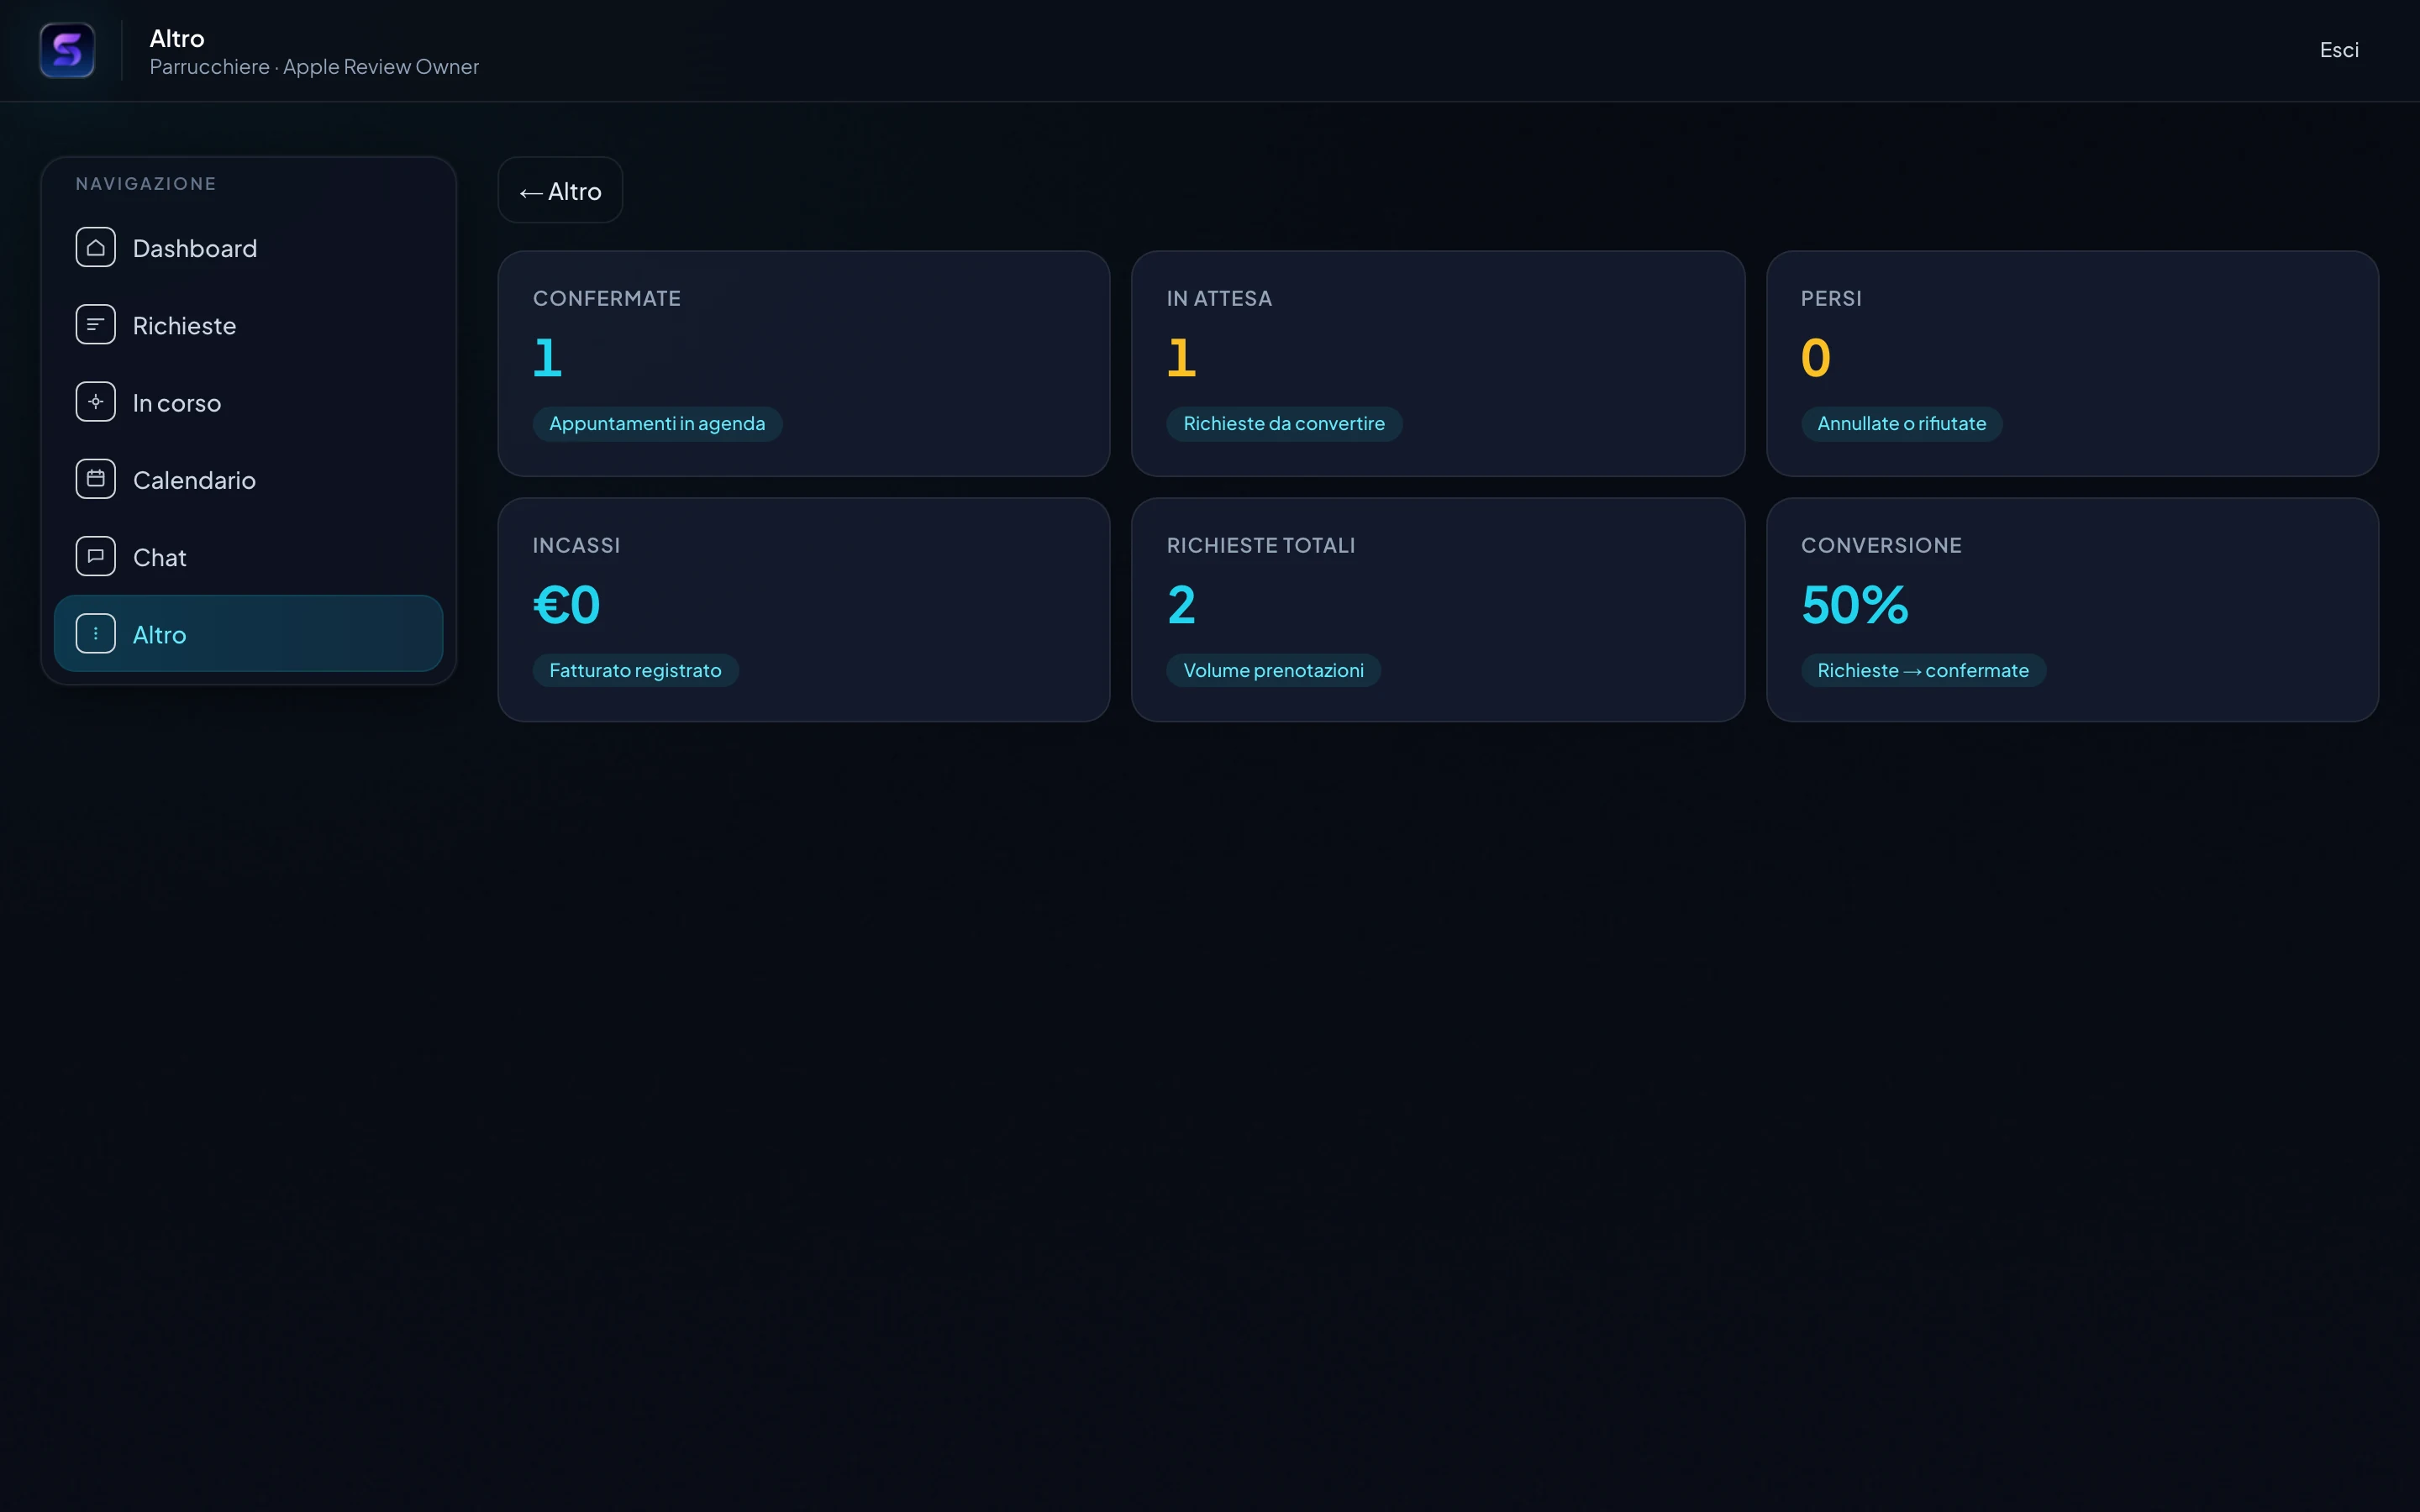Click the IN ATTESA card heading
This screenshot has height=1512, width=2420.
1219,298
